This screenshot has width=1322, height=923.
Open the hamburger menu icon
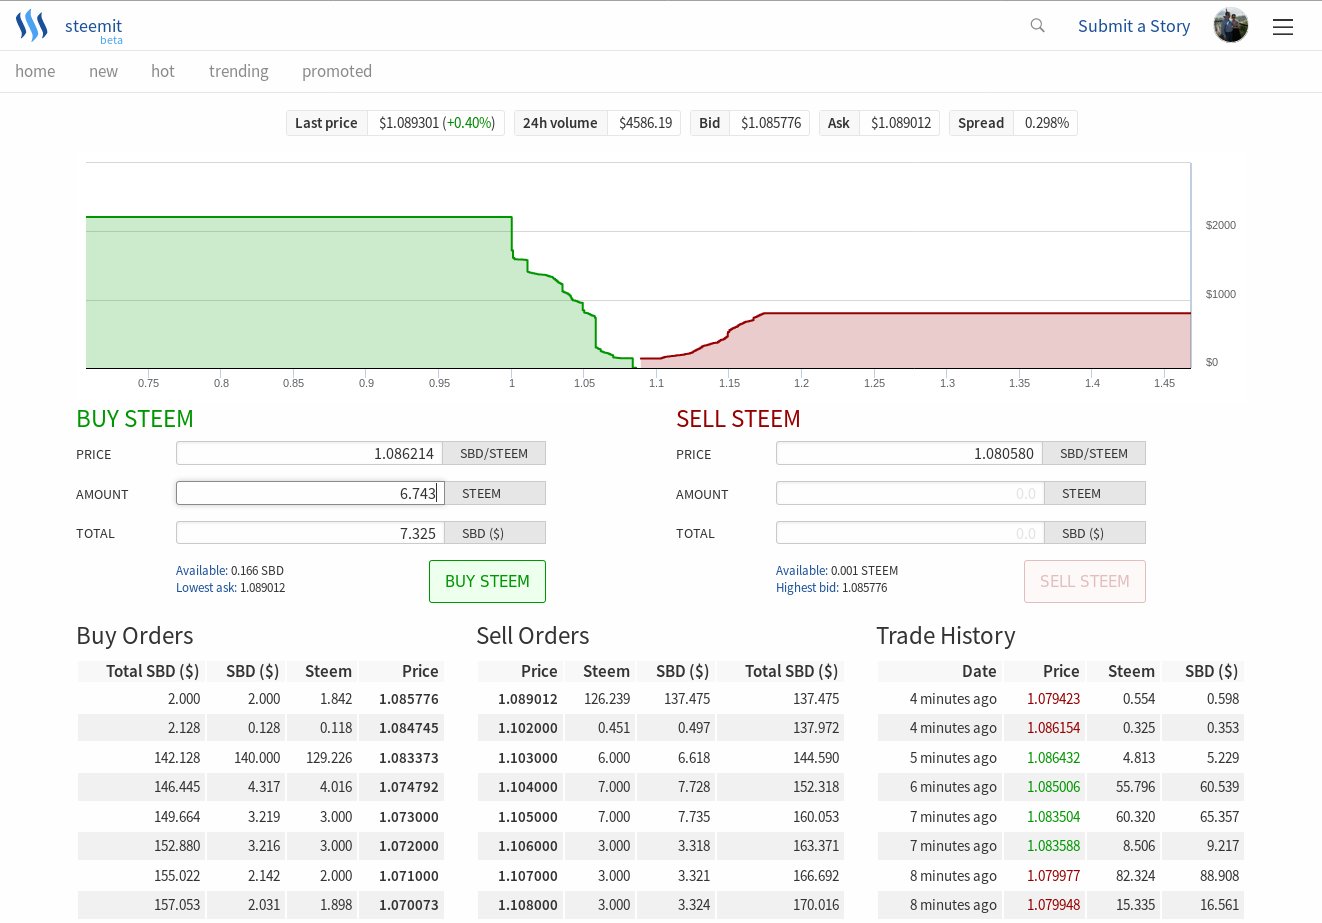pyautogui.click(x=1283, y=27)
